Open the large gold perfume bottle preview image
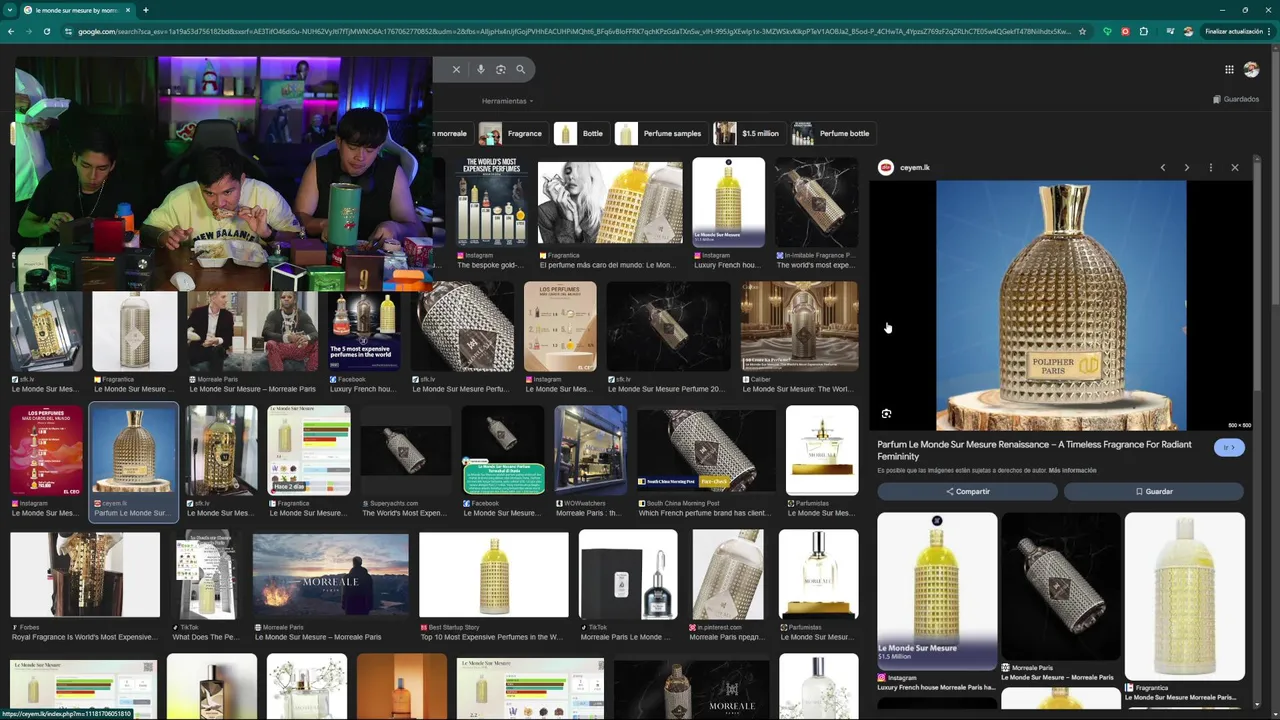Viewport: 1280px width, 720px height. (x=1060, y=305)
